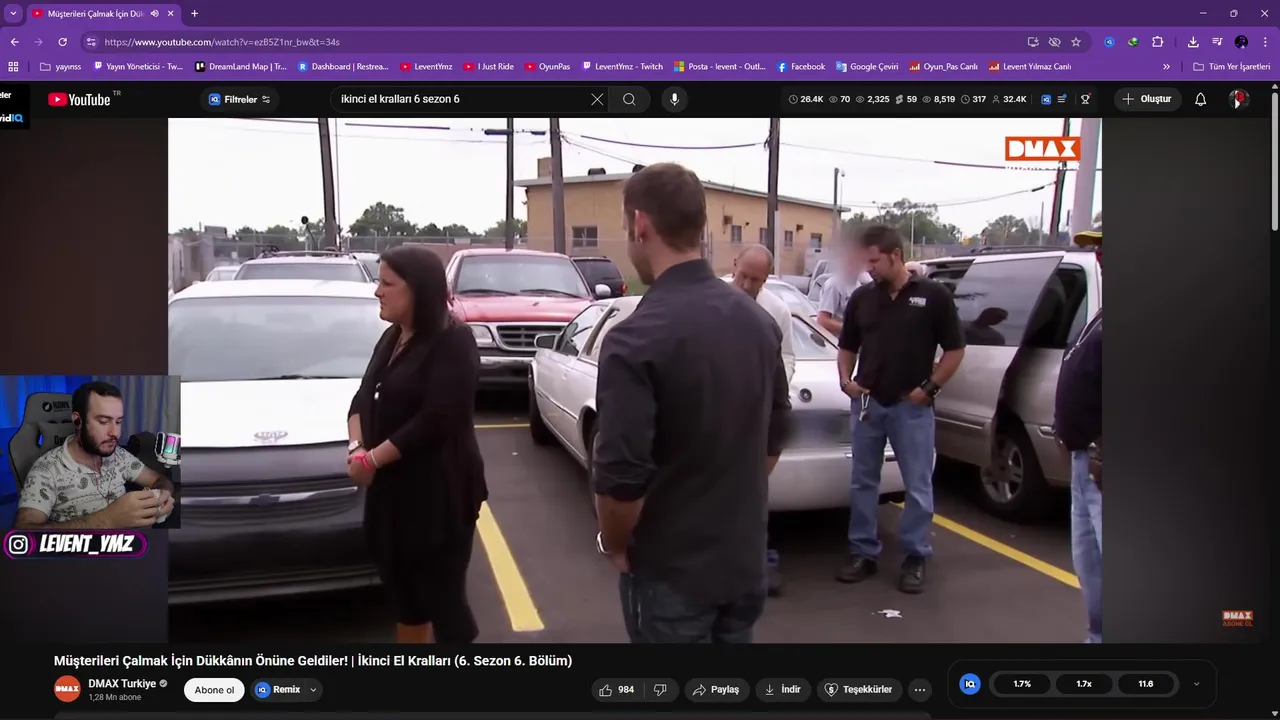
Task: Open Chrome three-dot menu
Action: coord(1265,42)
